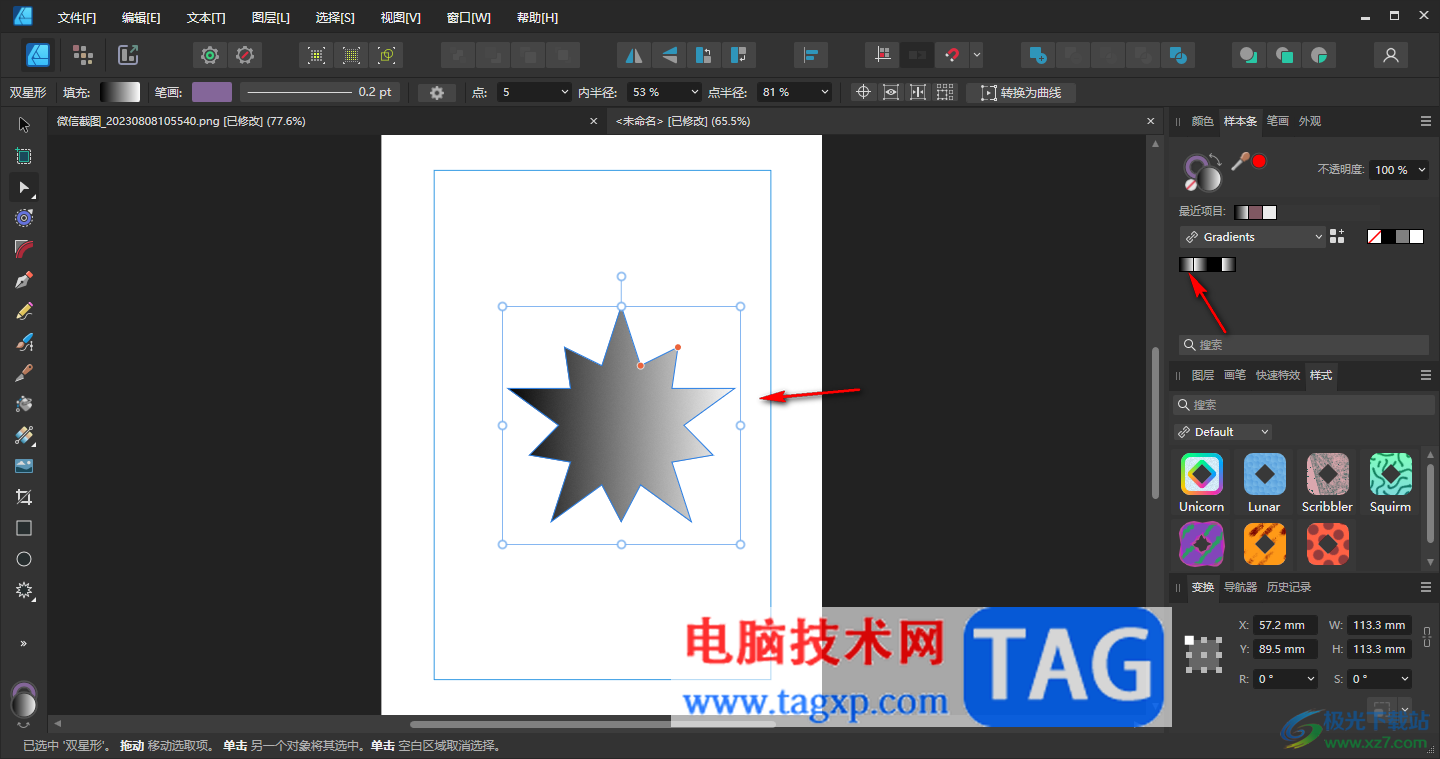Screen dimensions: 1440x759
Task: Toggle the snapping magnet
Action: pos(953,55)
